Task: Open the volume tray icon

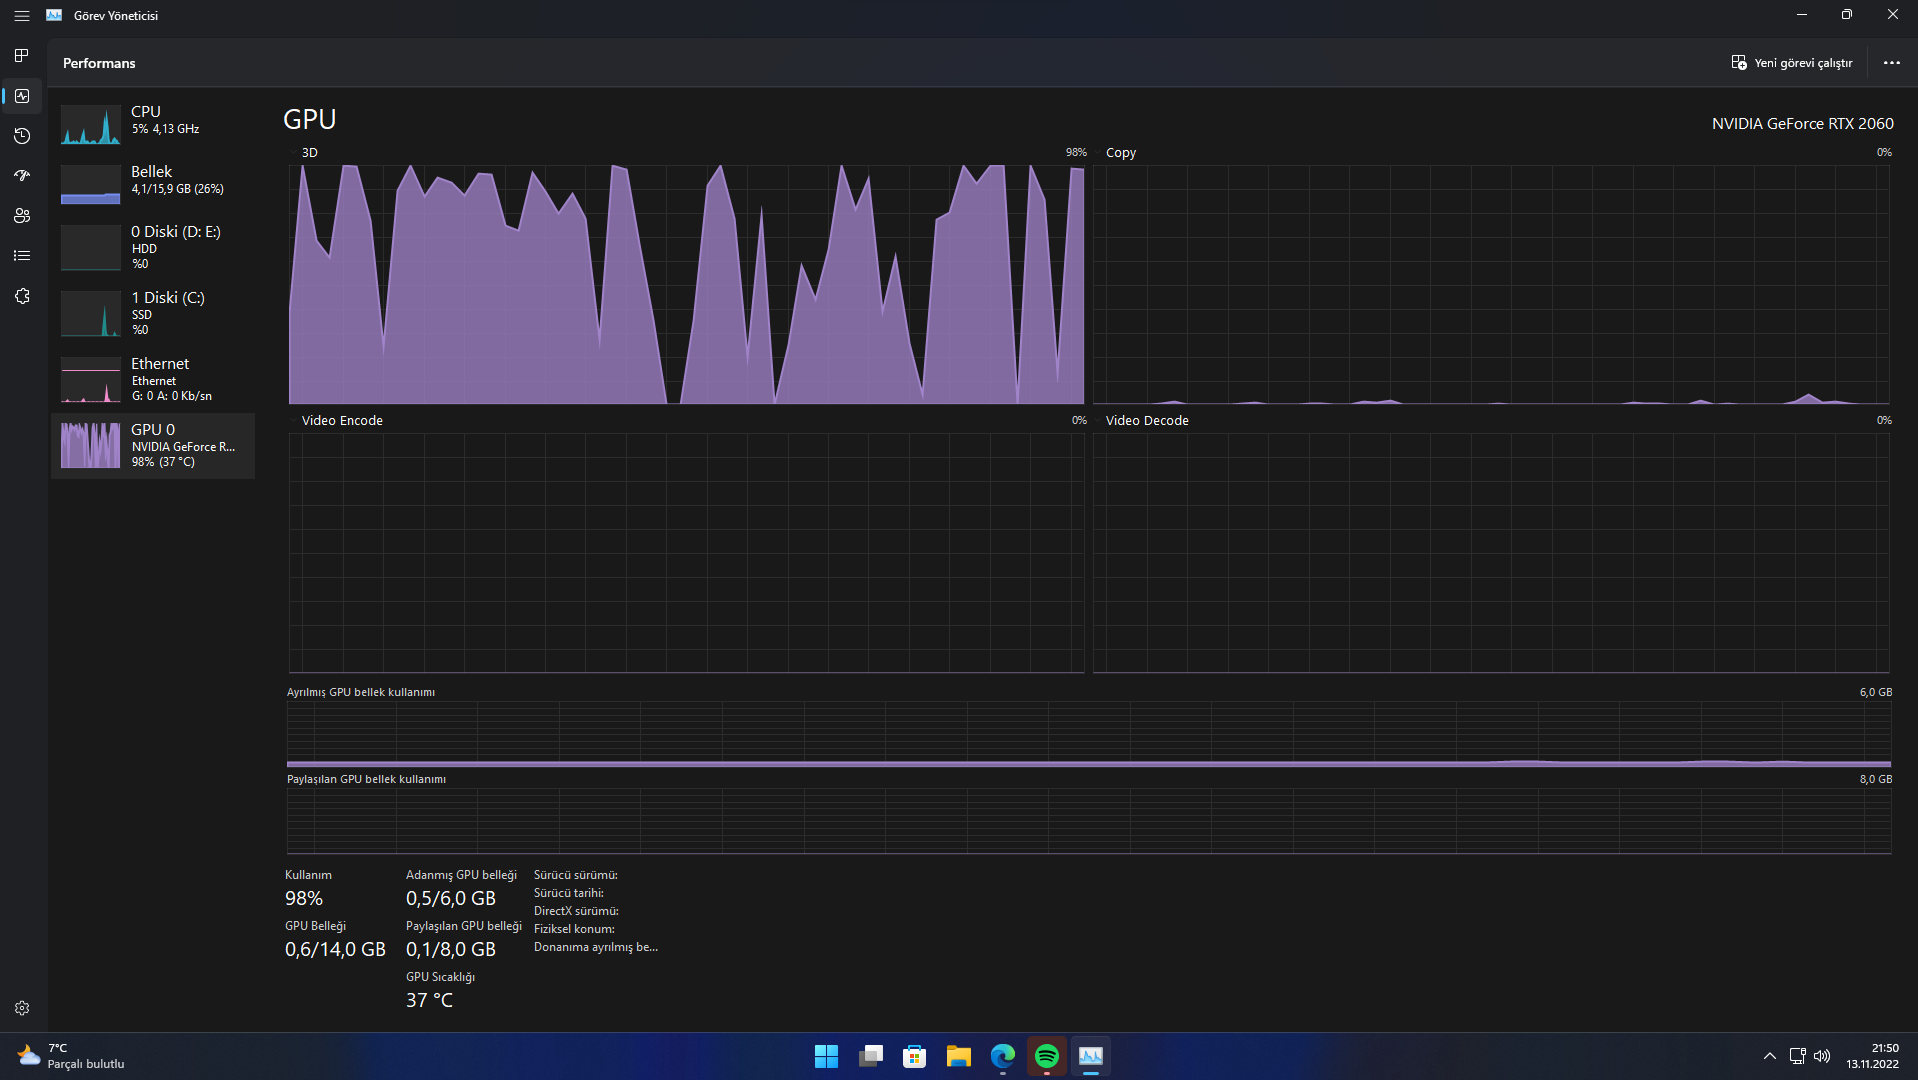Action: pyautogui.click(x=1822, y=1056)
